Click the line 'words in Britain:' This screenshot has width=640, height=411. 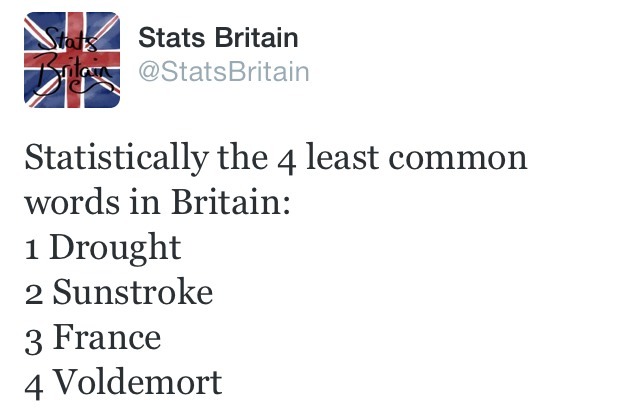click(158, 202)
